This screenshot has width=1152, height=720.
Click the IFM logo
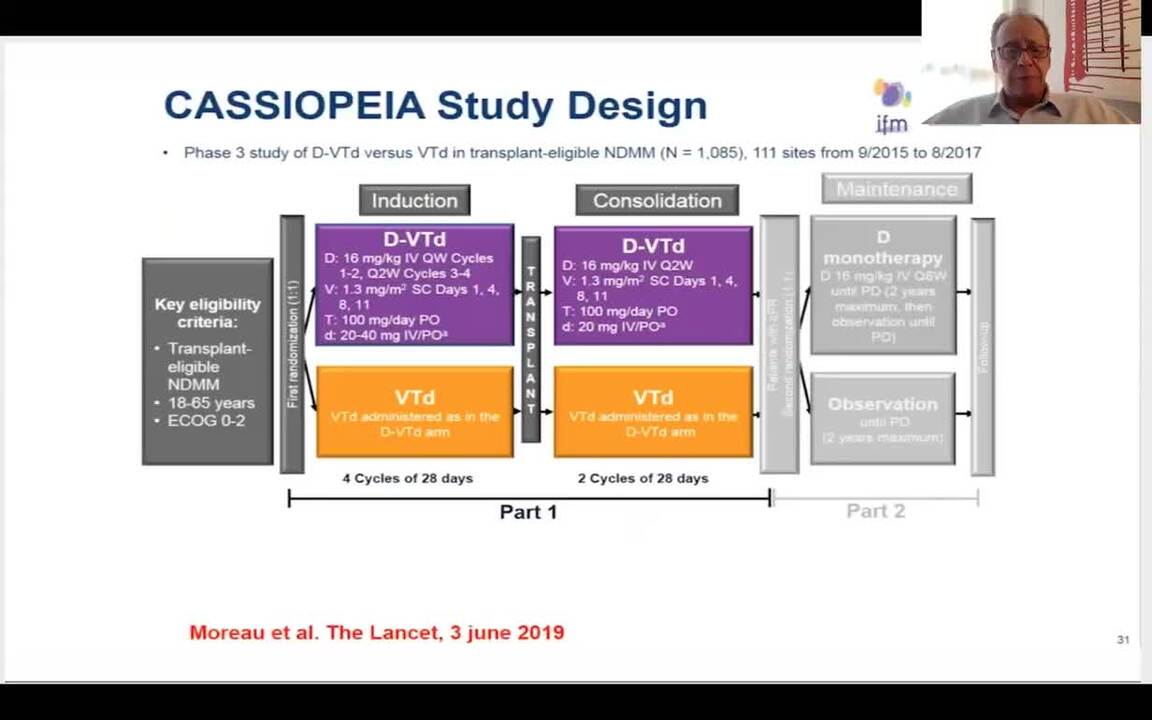tap(891, 107)
